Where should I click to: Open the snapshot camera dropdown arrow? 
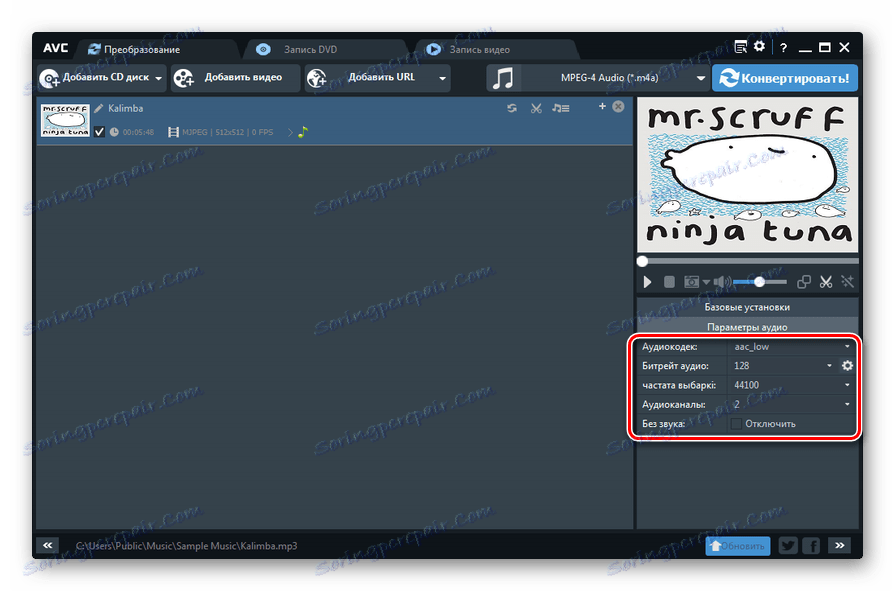coord(706,282)
